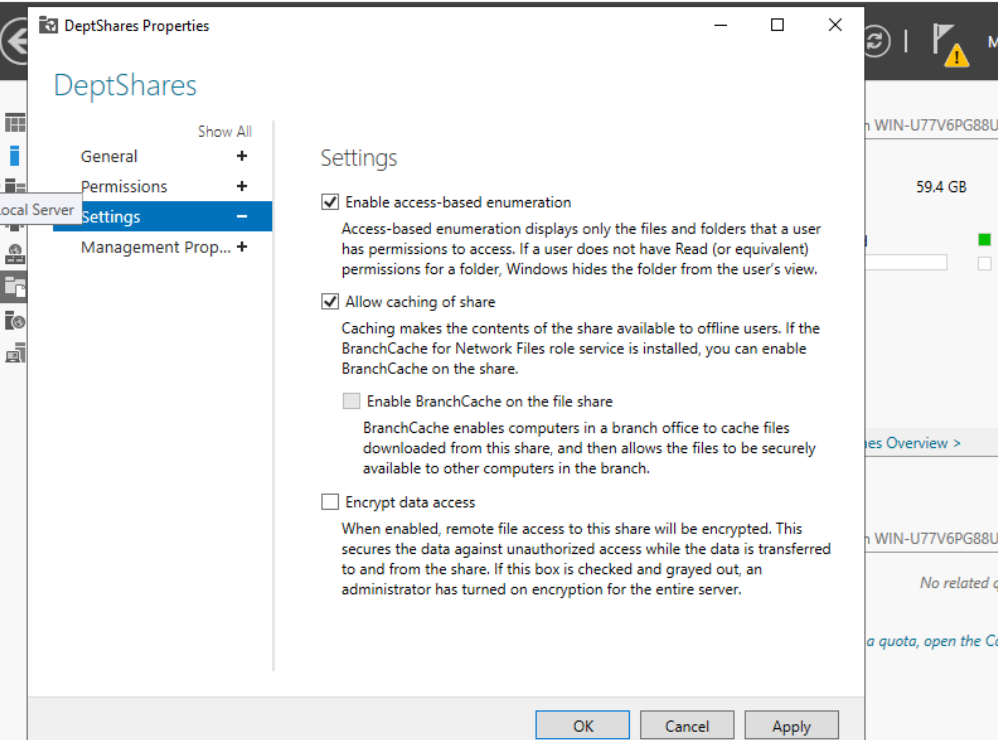Open File and Storage Services sidebar icon
Screen dimensions: 998x740
[x=15, y=288]
